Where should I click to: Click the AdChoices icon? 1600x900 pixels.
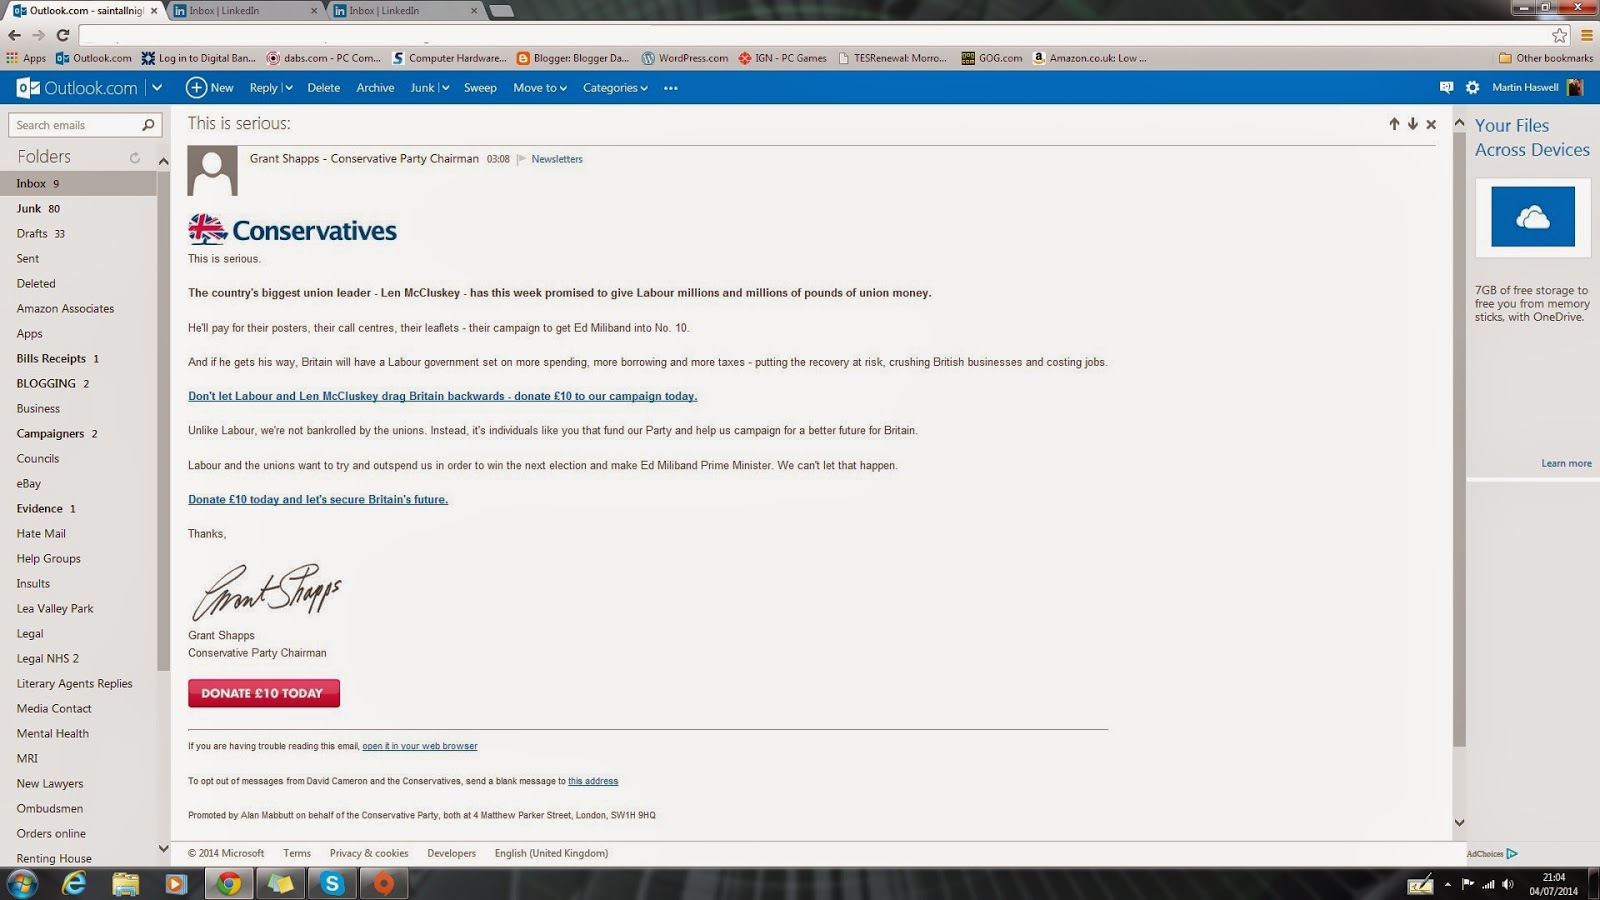coord(1512,853)
